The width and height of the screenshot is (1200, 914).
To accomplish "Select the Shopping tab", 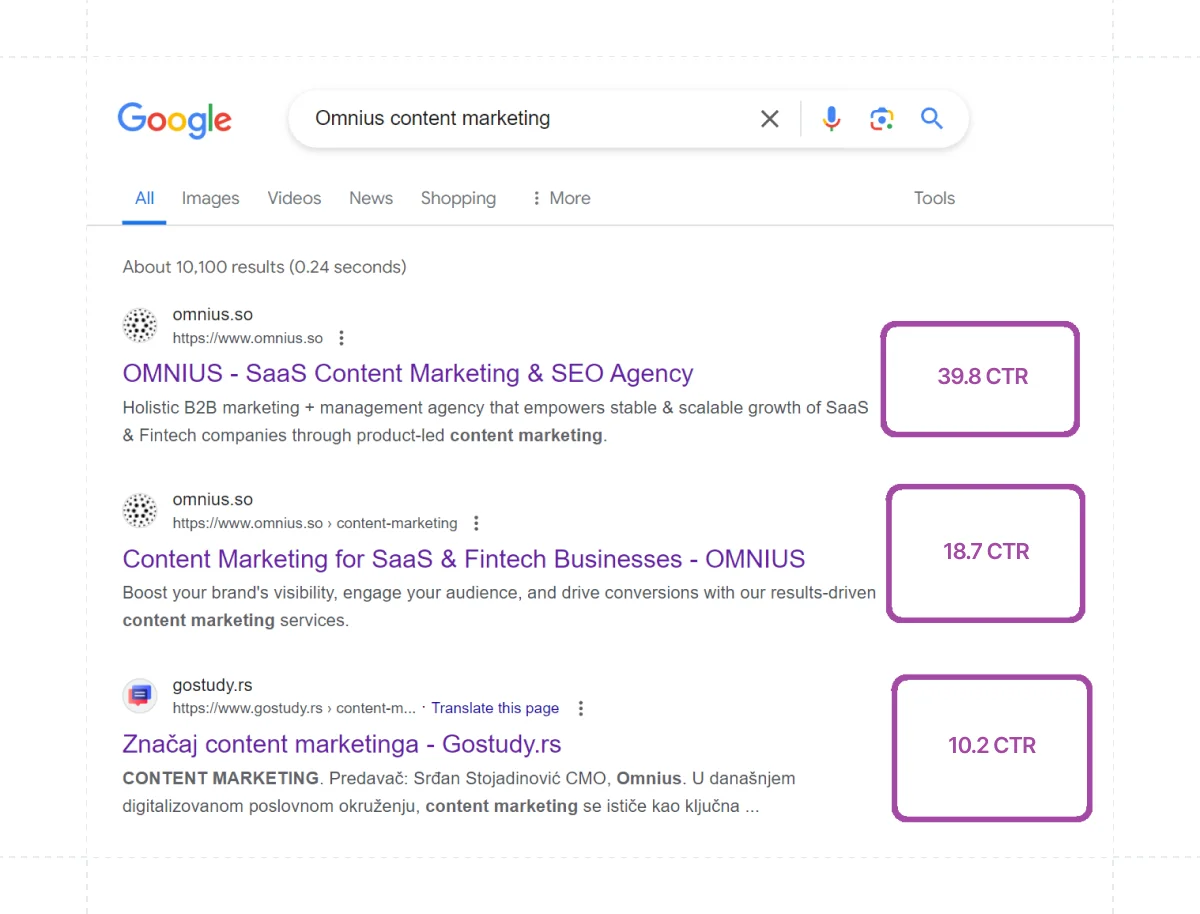I will pos(458,198).
